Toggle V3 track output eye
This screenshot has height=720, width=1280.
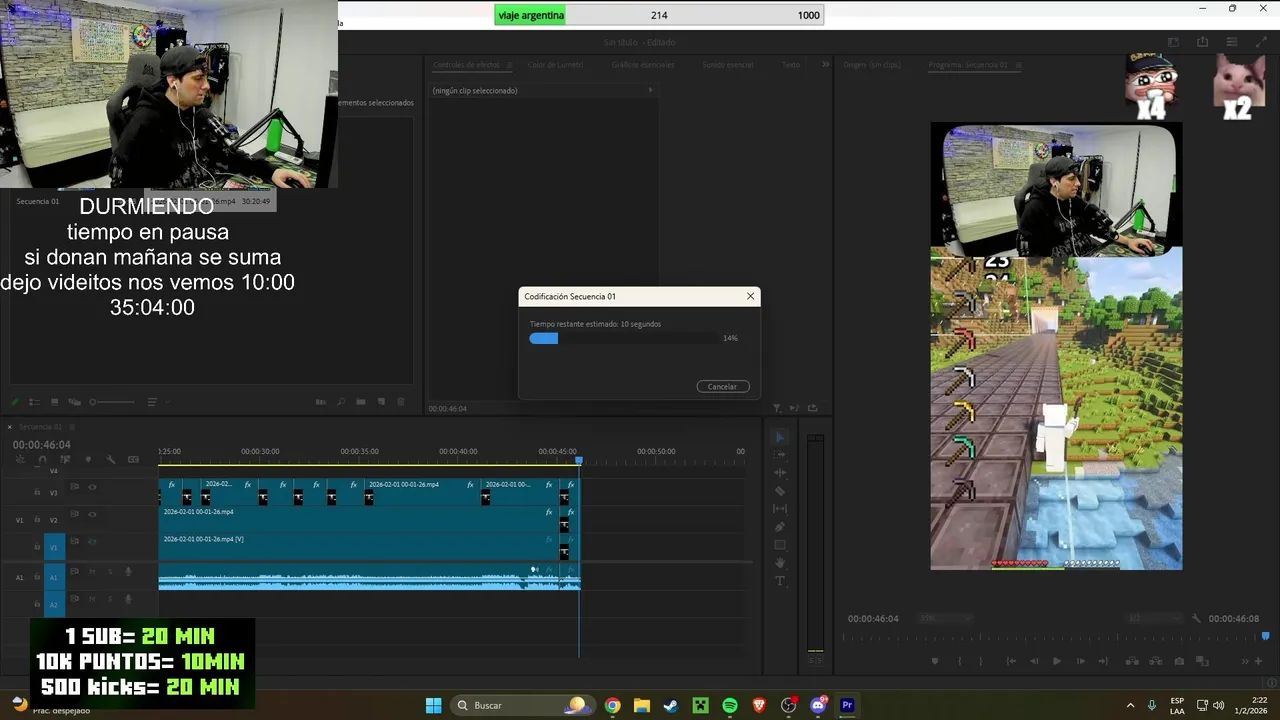[x=92, y=487]
